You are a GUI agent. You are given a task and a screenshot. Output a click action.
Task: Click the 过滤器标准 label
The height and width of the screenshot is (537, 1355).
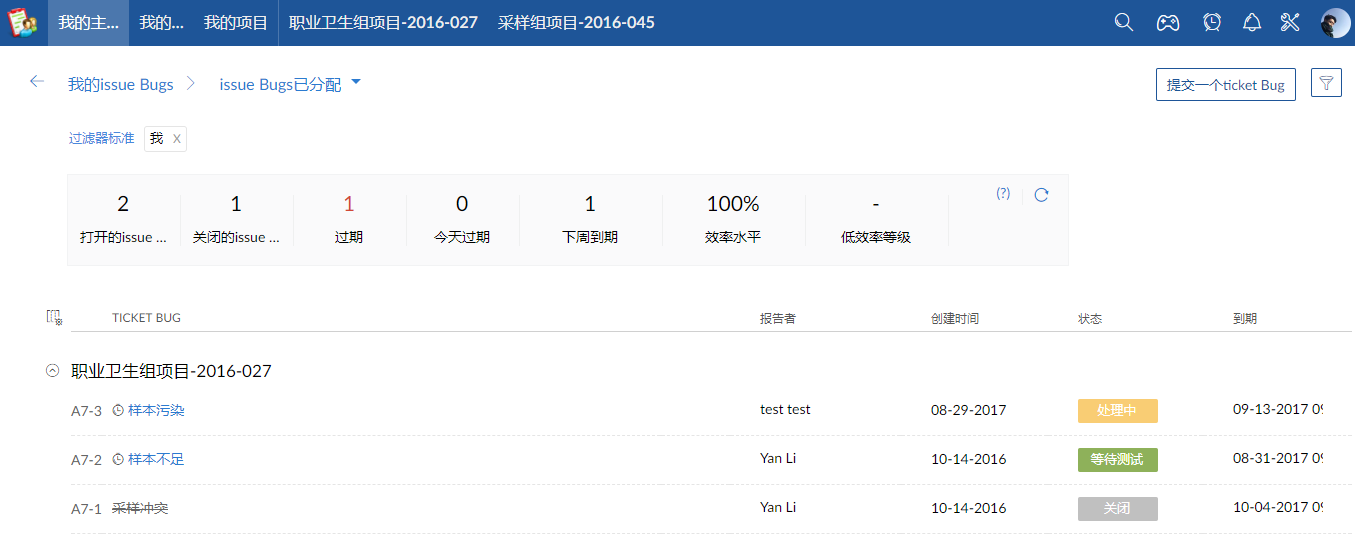(x=101, y=138)
